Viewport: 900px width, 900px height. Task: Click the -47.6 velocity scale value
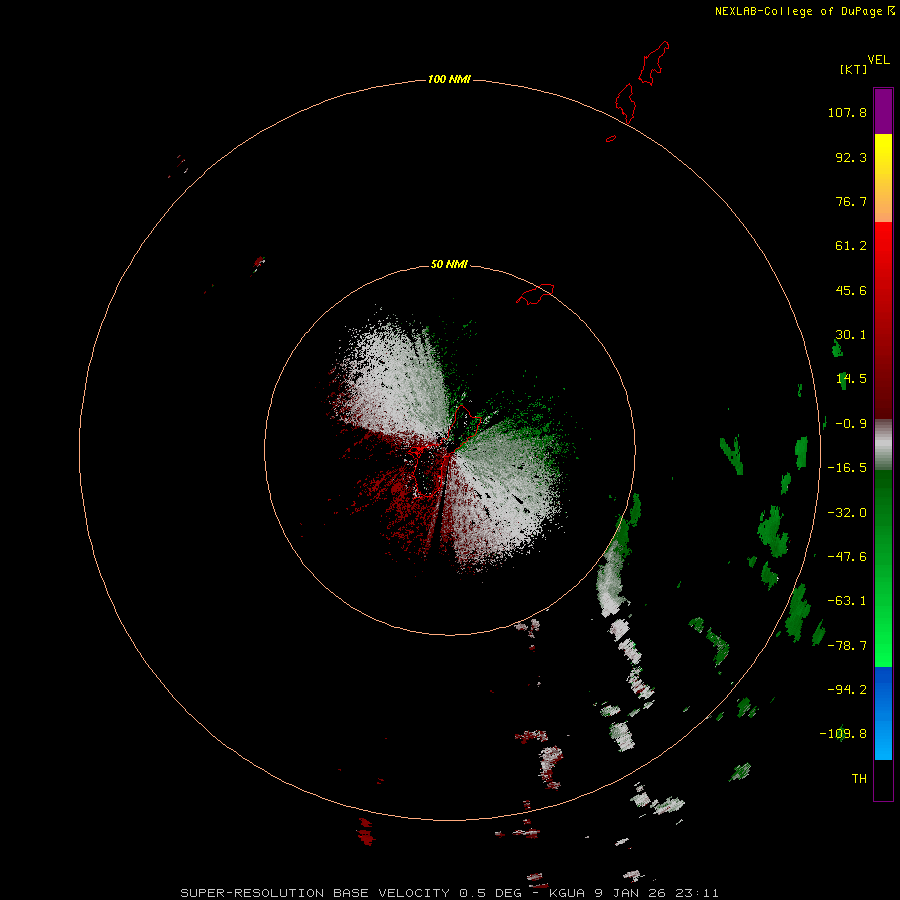tap(847, 557)
